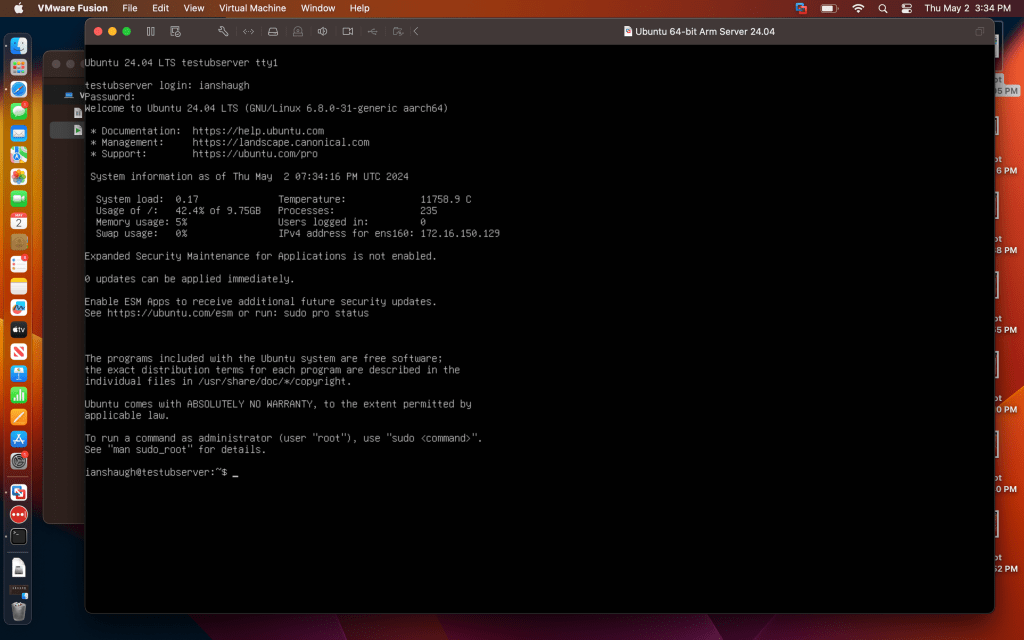This screenshot has height=640, width=1024.
Task: Click the Help menu item
Action: (x=360, y=8)
